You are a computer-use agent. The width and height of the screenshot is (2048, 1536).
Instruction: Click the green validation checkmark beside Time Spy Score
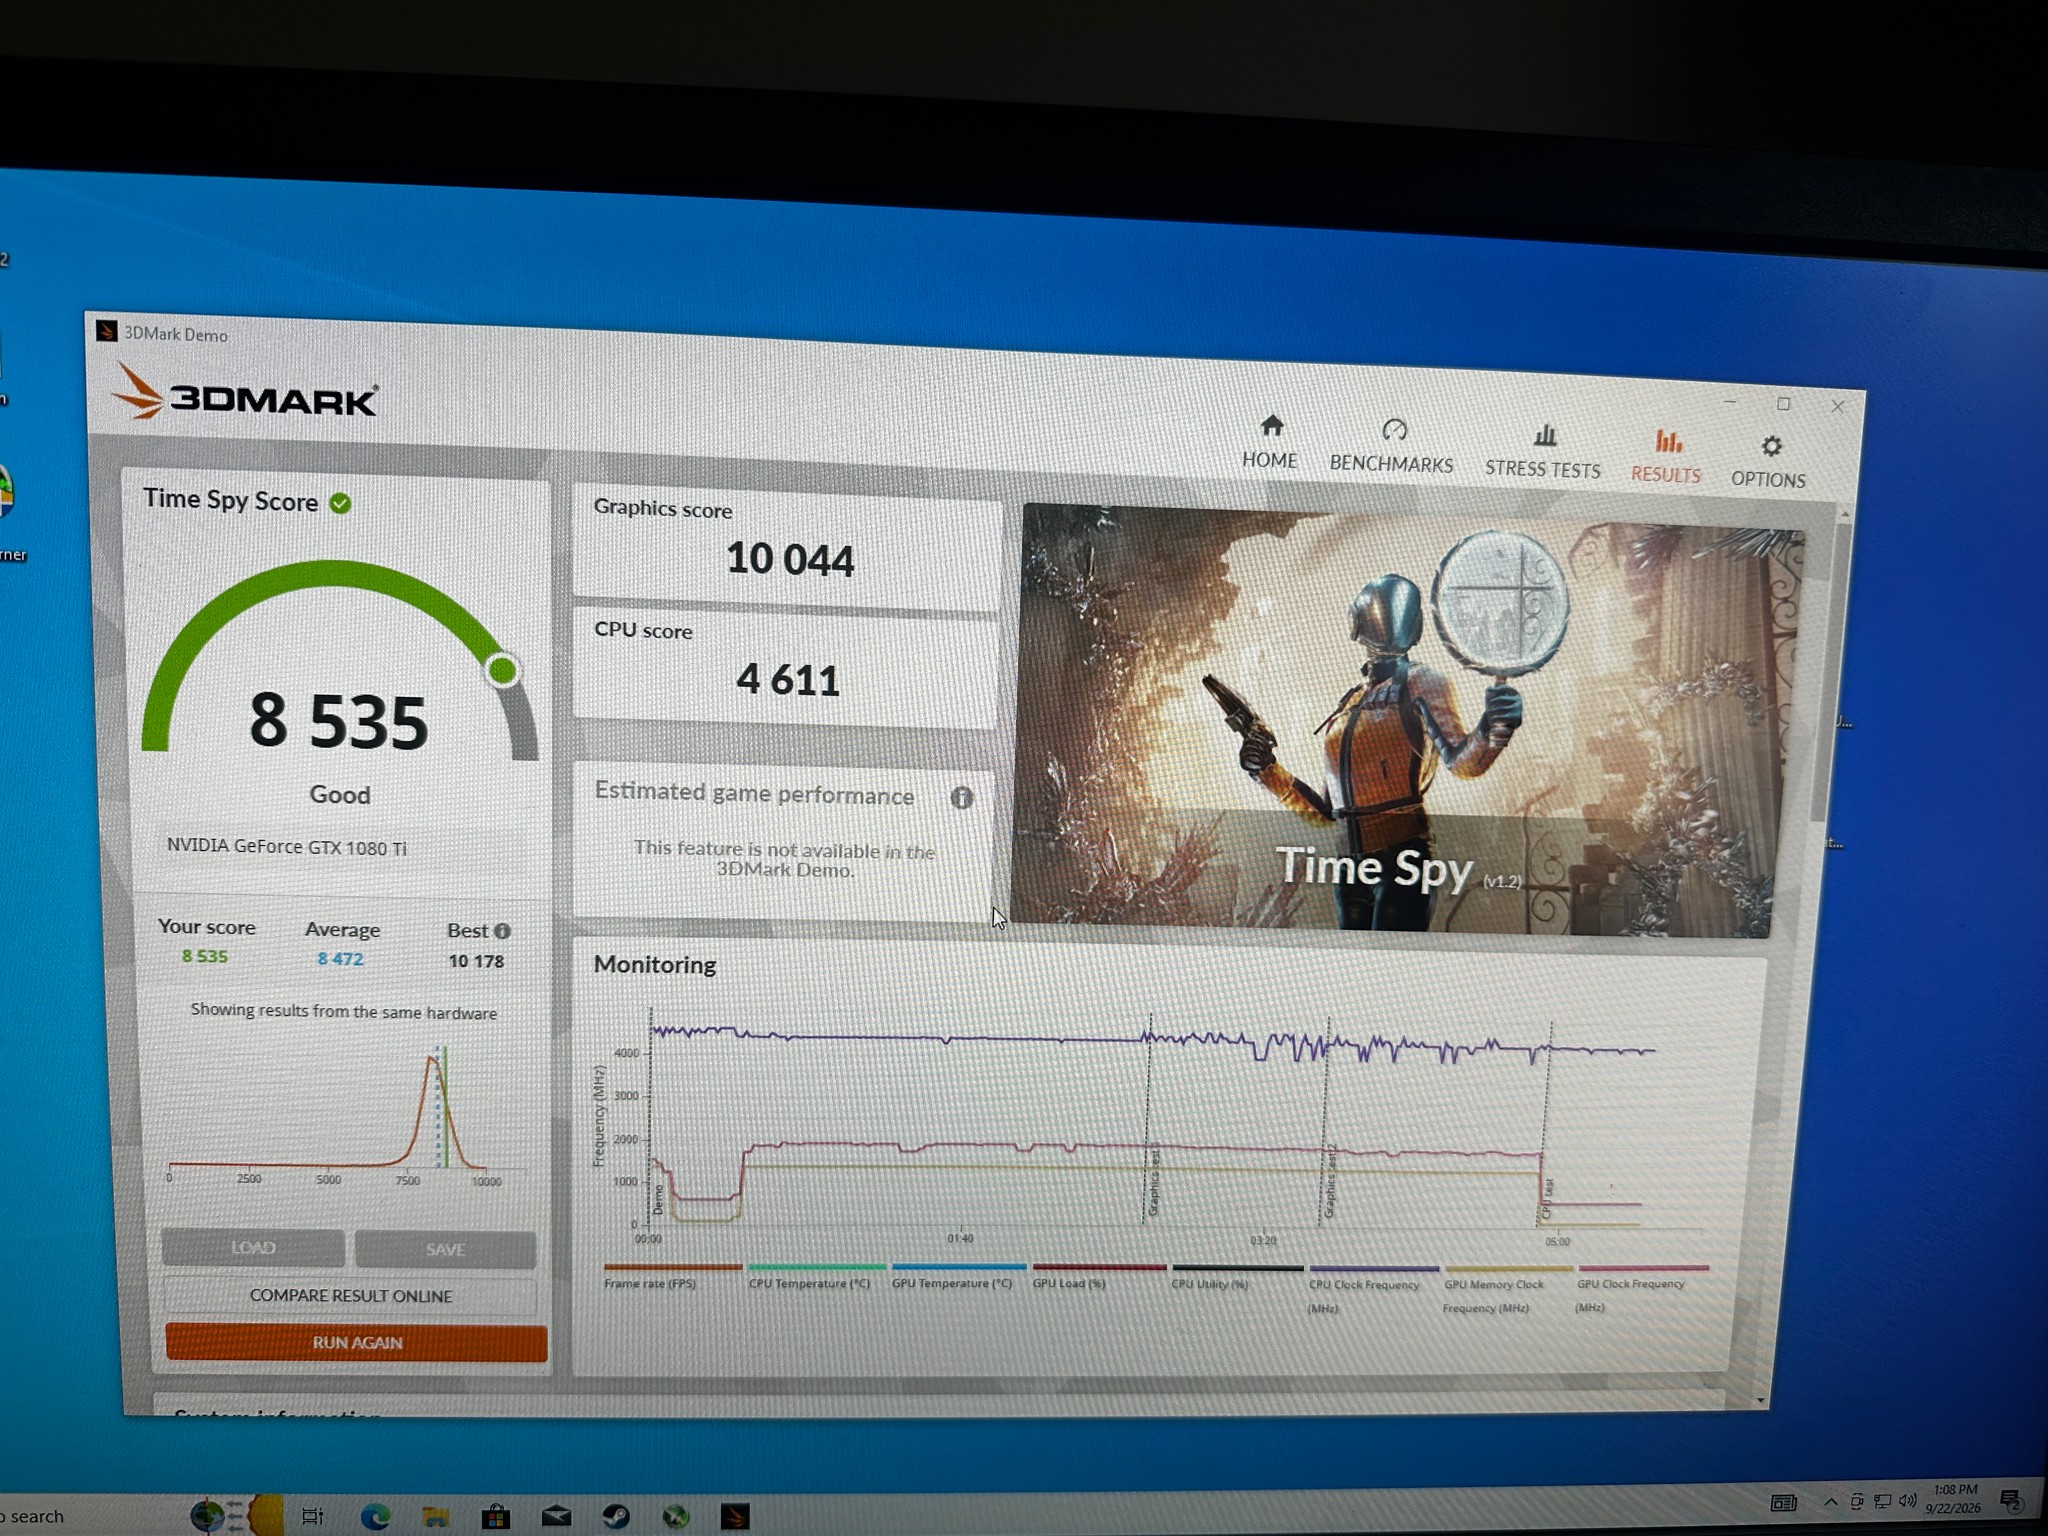(x=340, y=503)
